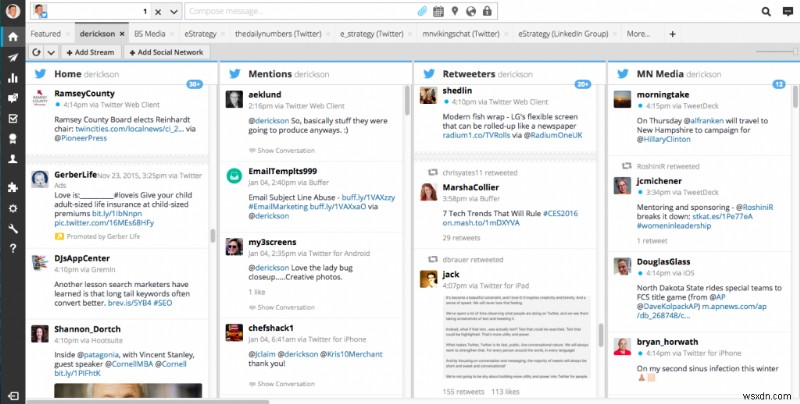Open the award ribbon sidebar icon
800x404 pixels.
pos(13,139)
